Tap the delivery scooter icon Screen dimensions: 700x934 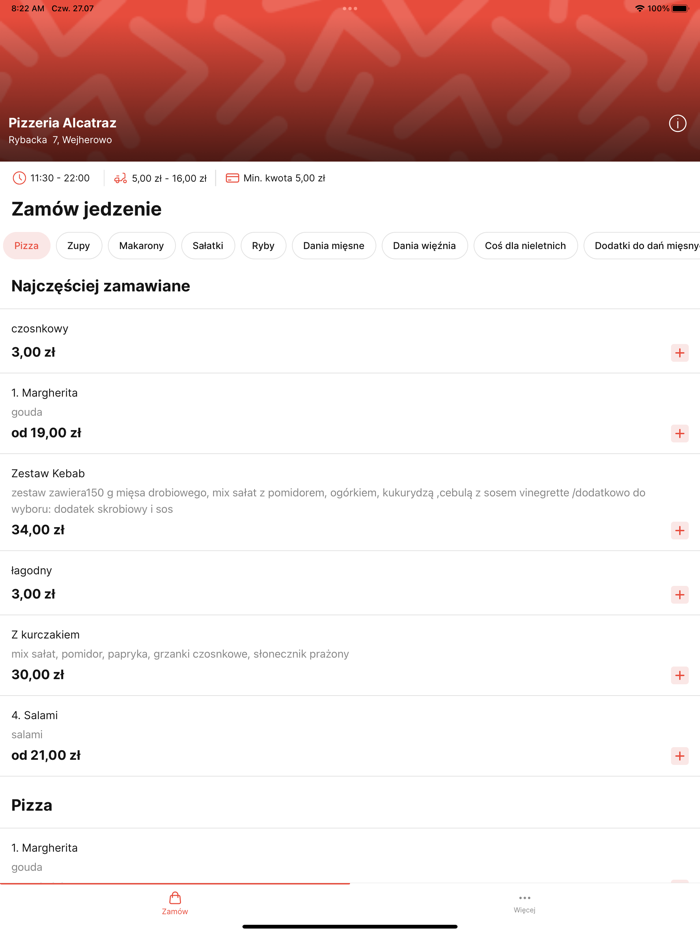(120, 178)
